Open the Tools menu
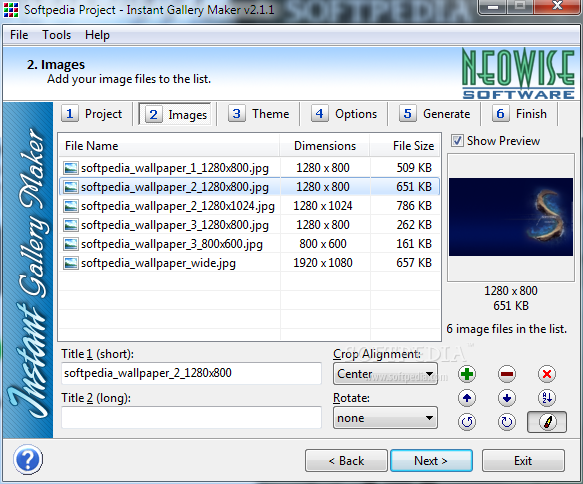The image size is (583, 484). [57, 35]
